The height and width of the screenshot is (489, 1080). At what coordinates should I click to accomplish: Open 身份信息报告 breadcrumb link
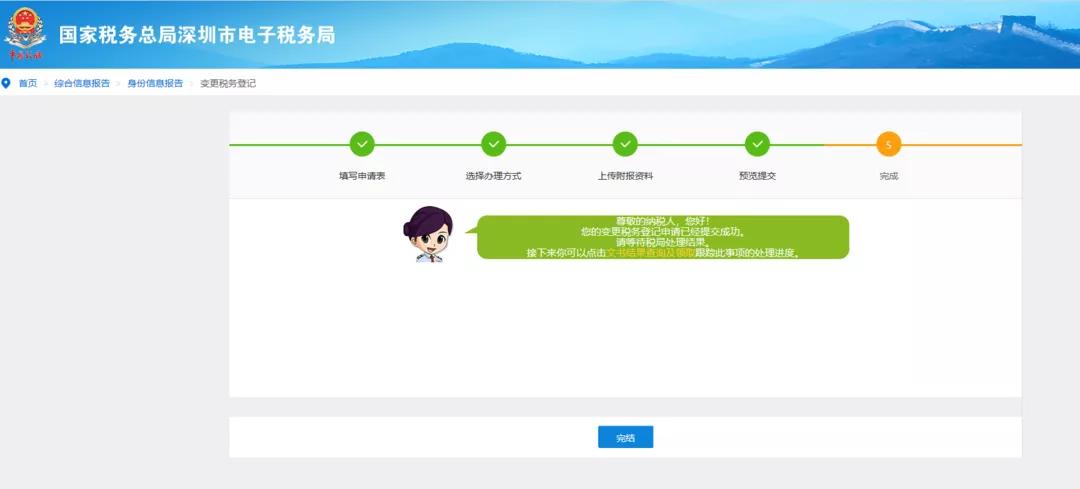pyautogui.click(x=155, y=83)
